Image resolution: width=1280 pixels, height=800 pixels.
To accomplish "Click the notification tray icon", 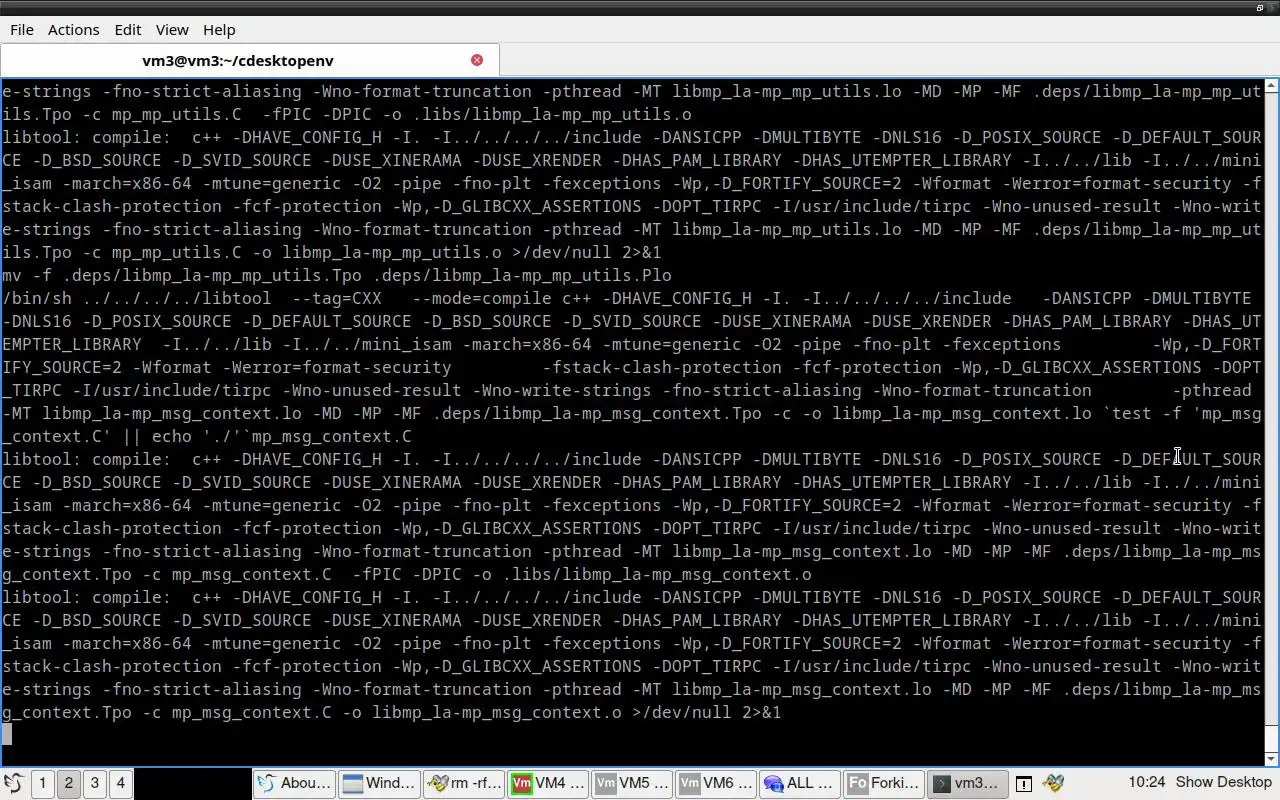I will coord(1024,784).
